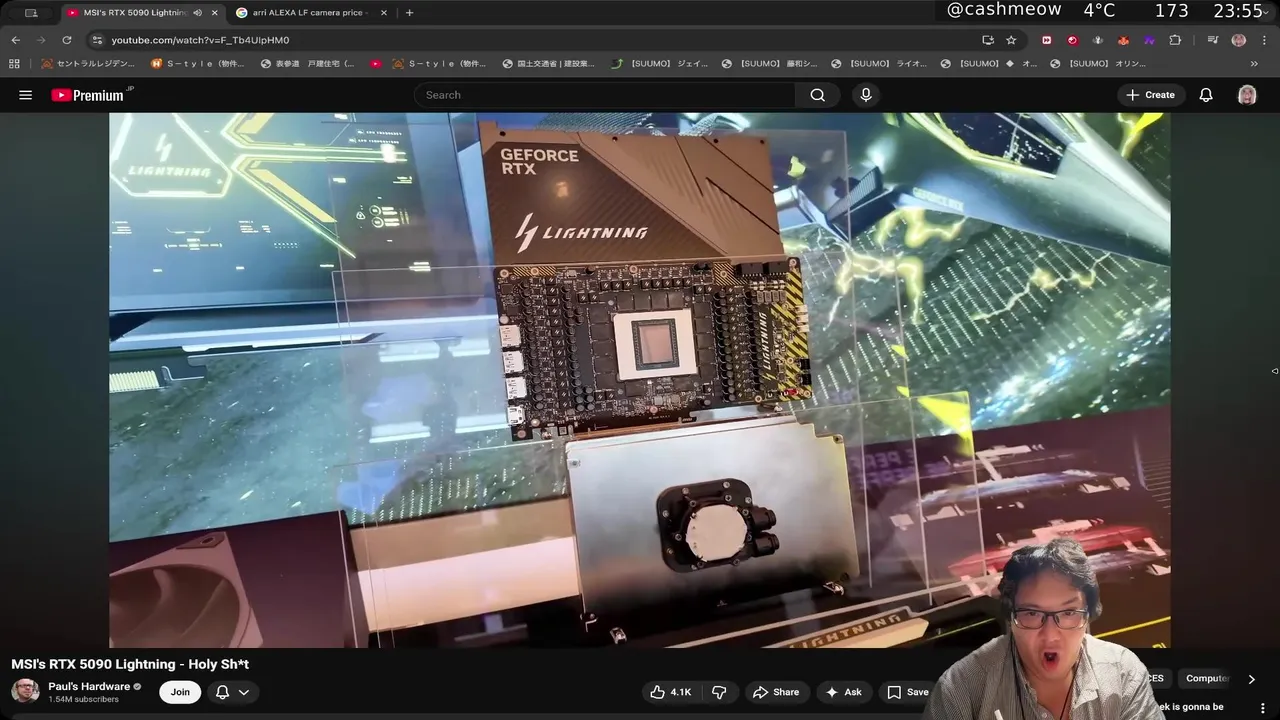Open SUUMO ジェイ bookmark
The image size is (1280, 720).
tap(660, 64)
